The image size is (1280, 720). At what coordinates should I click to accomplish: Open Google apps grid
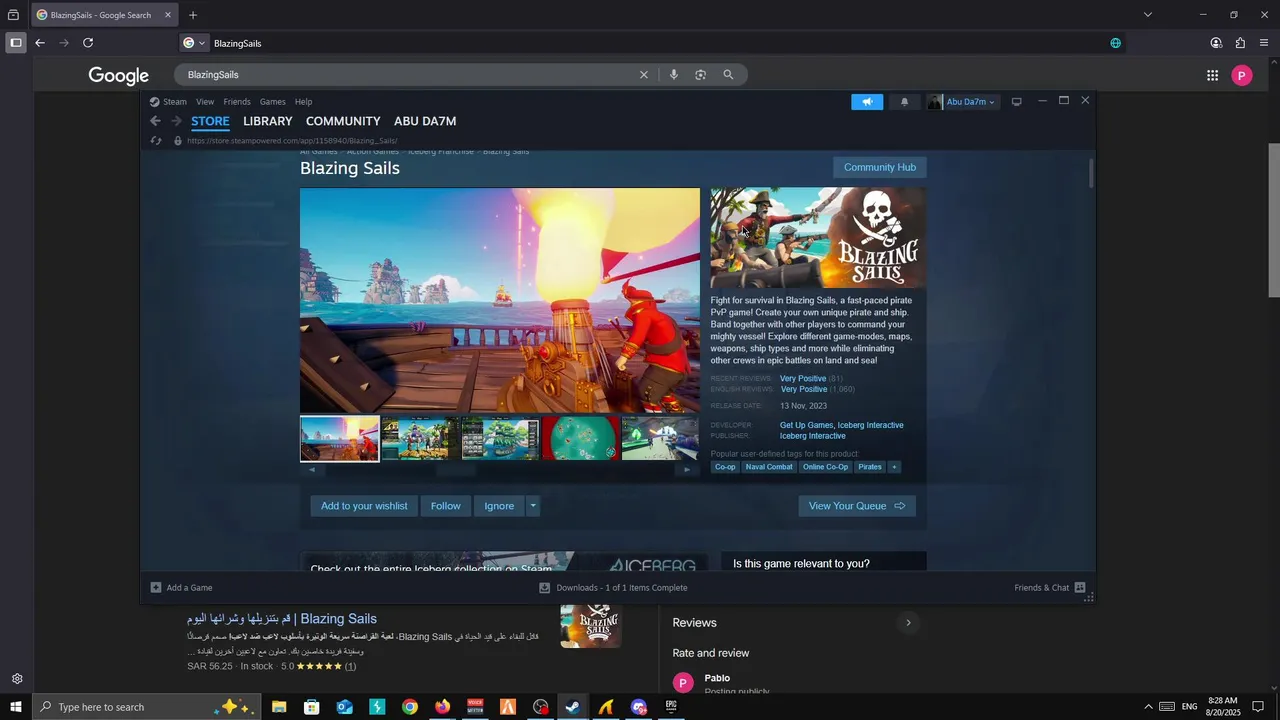(1212, 75)
